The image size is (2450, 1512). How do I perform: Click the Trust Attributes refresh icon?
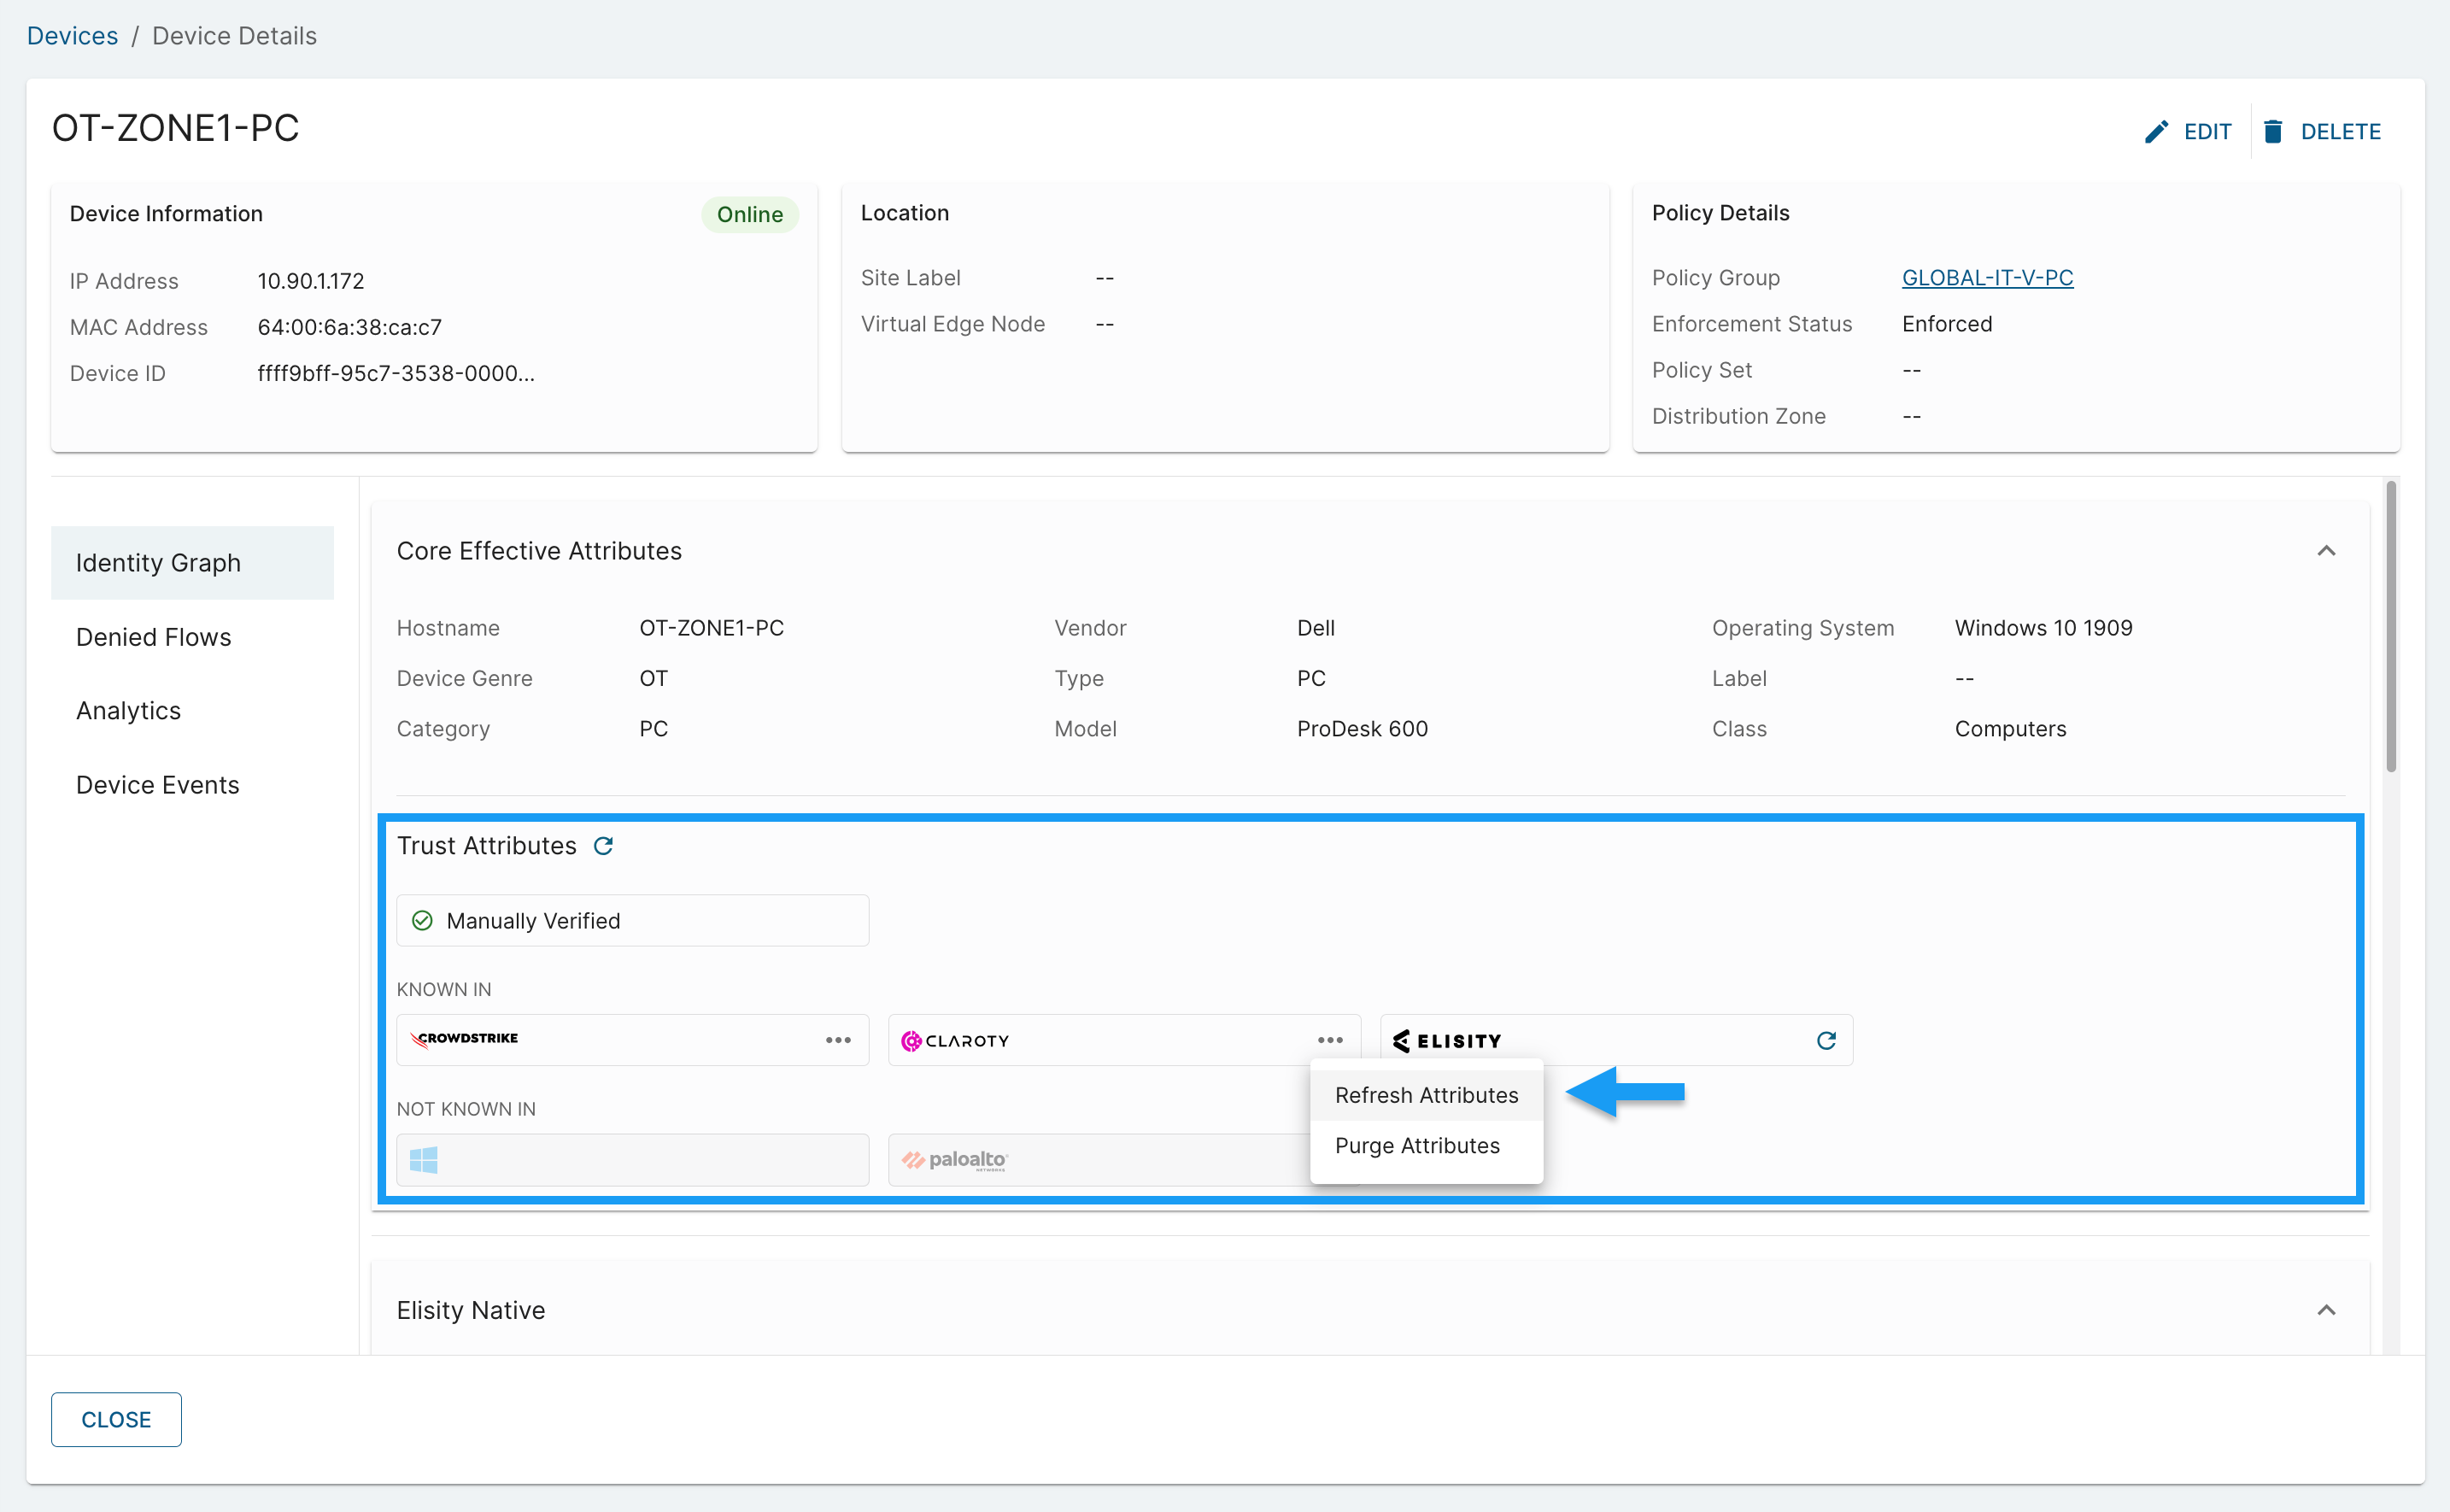click(x=603, y=846)
